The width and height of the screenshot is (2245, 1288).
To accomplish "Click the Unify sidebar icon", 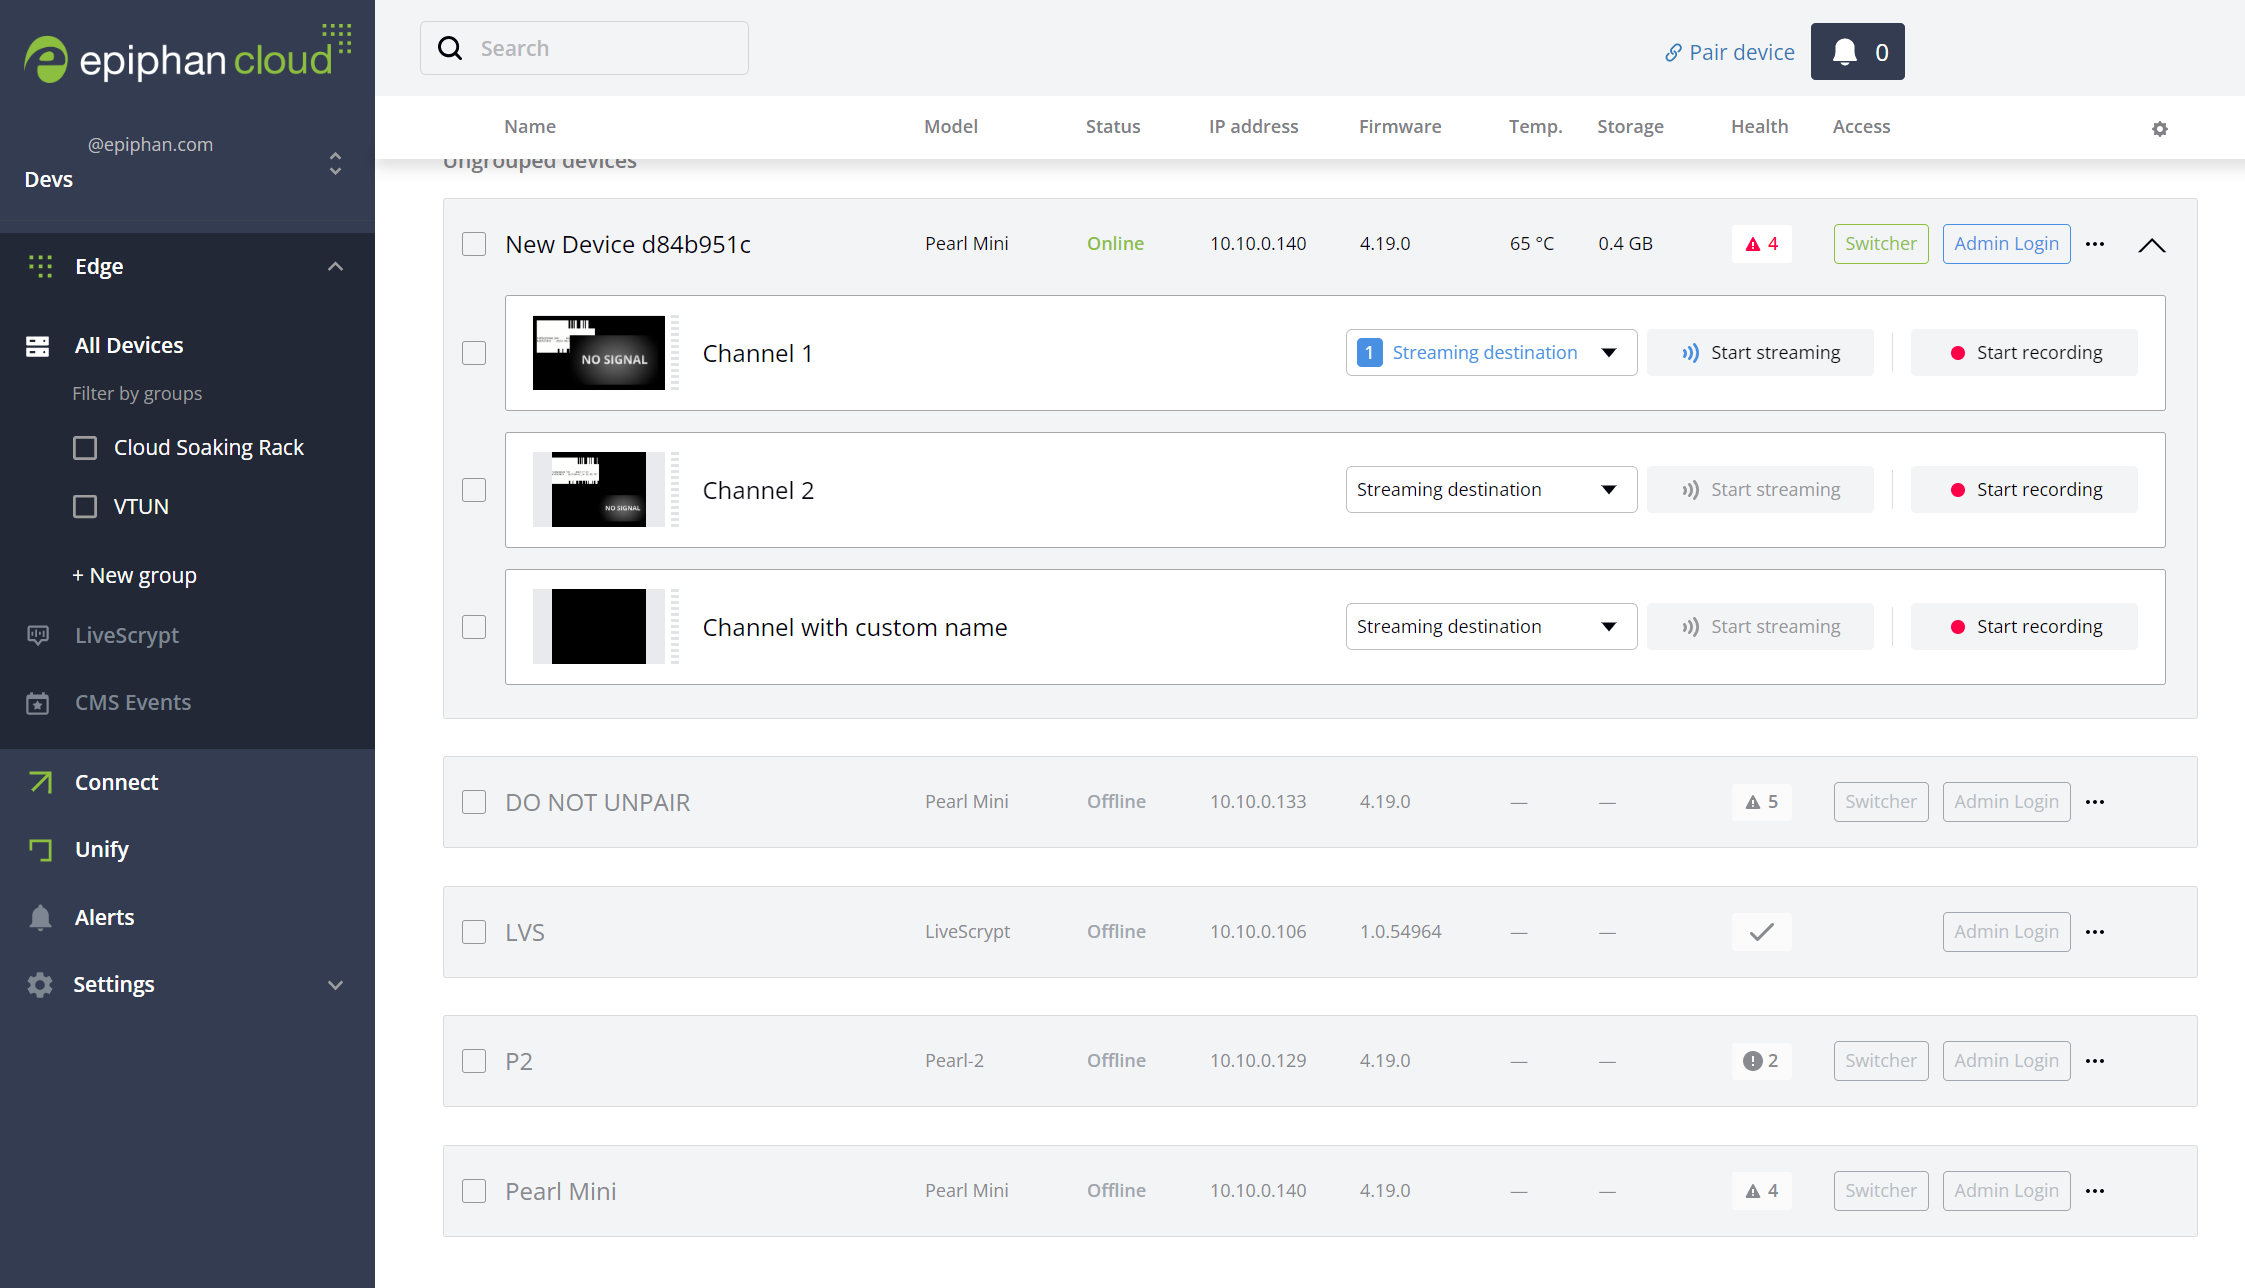I will [x=40, y=850].
